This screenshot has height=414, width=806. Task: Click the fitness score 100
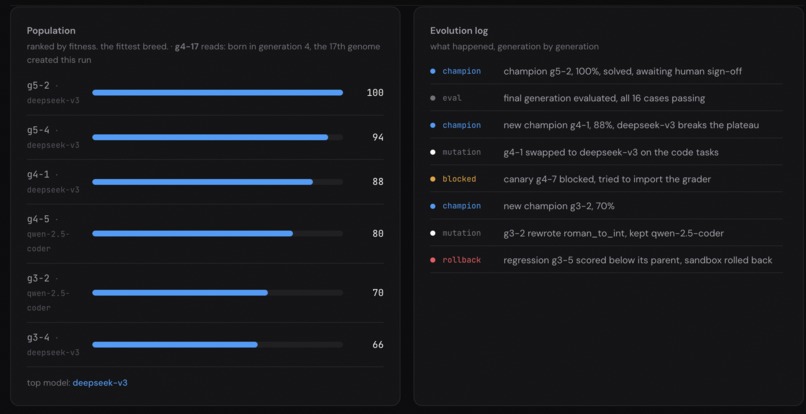pos(375,93)
